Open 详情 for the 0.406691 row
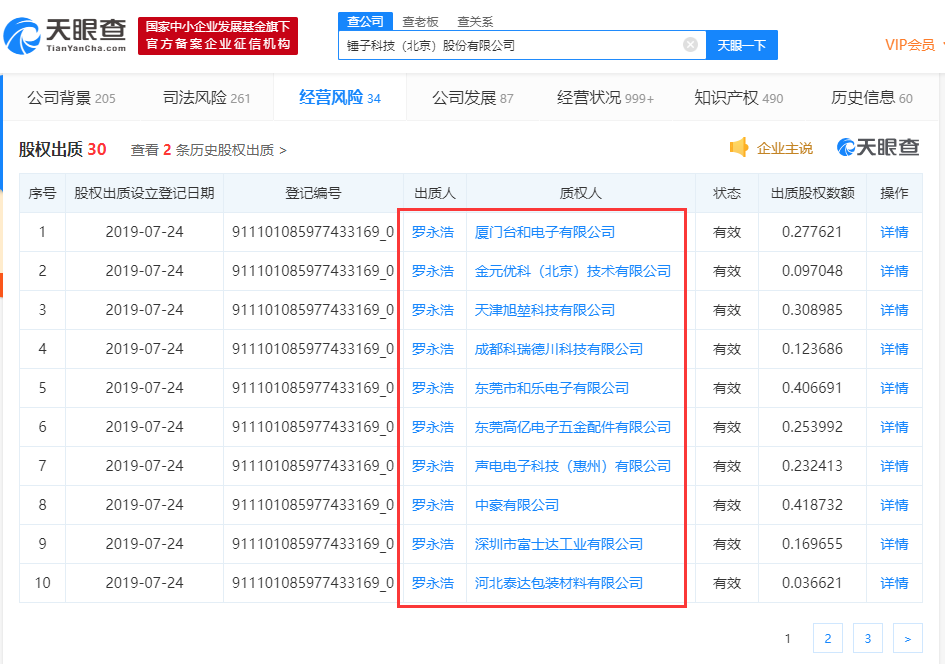 coord(894,388)
